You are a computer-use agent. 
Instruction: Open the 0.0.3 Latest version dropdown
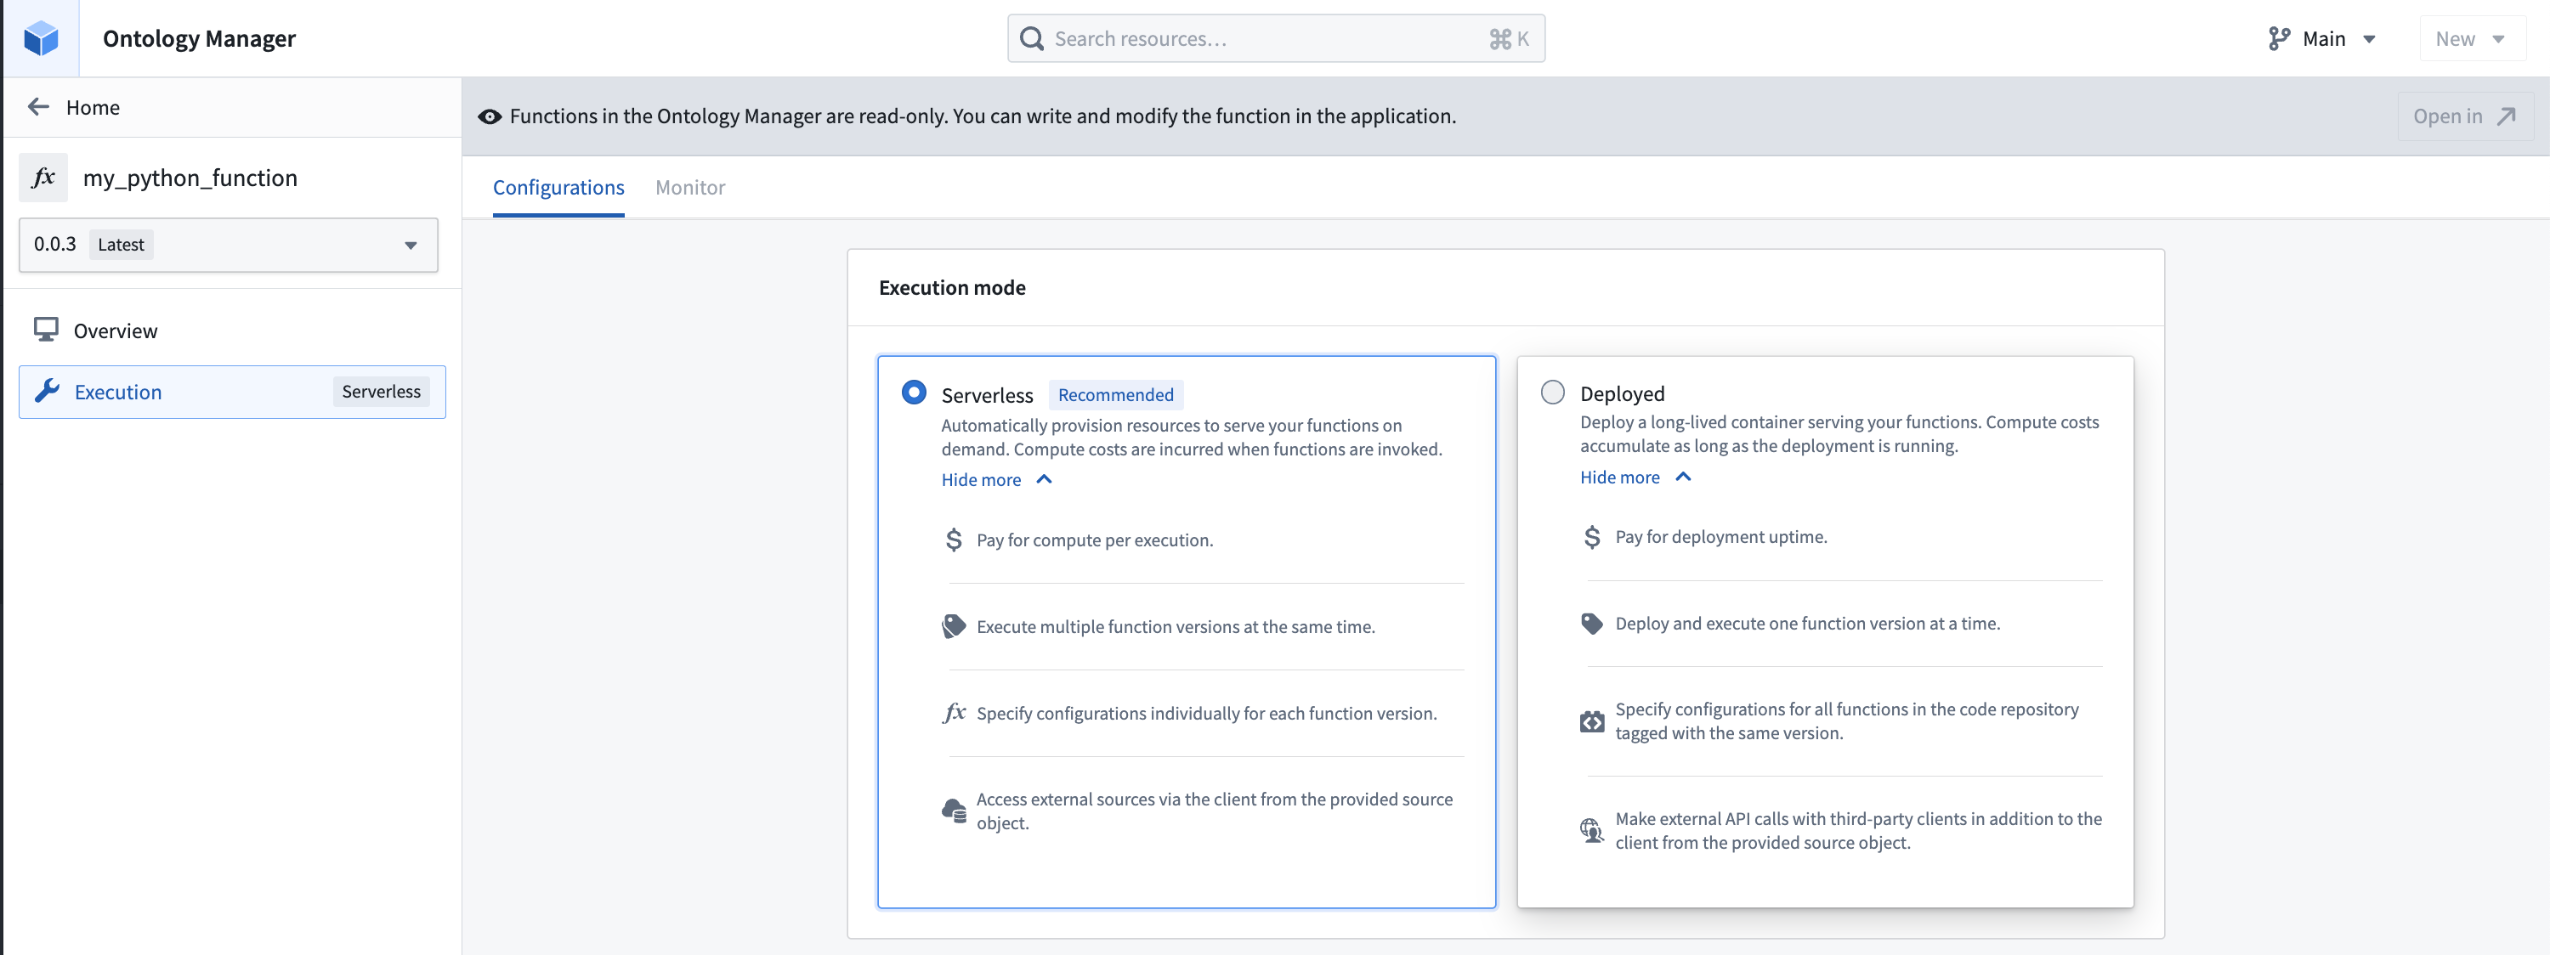point(228,245)
